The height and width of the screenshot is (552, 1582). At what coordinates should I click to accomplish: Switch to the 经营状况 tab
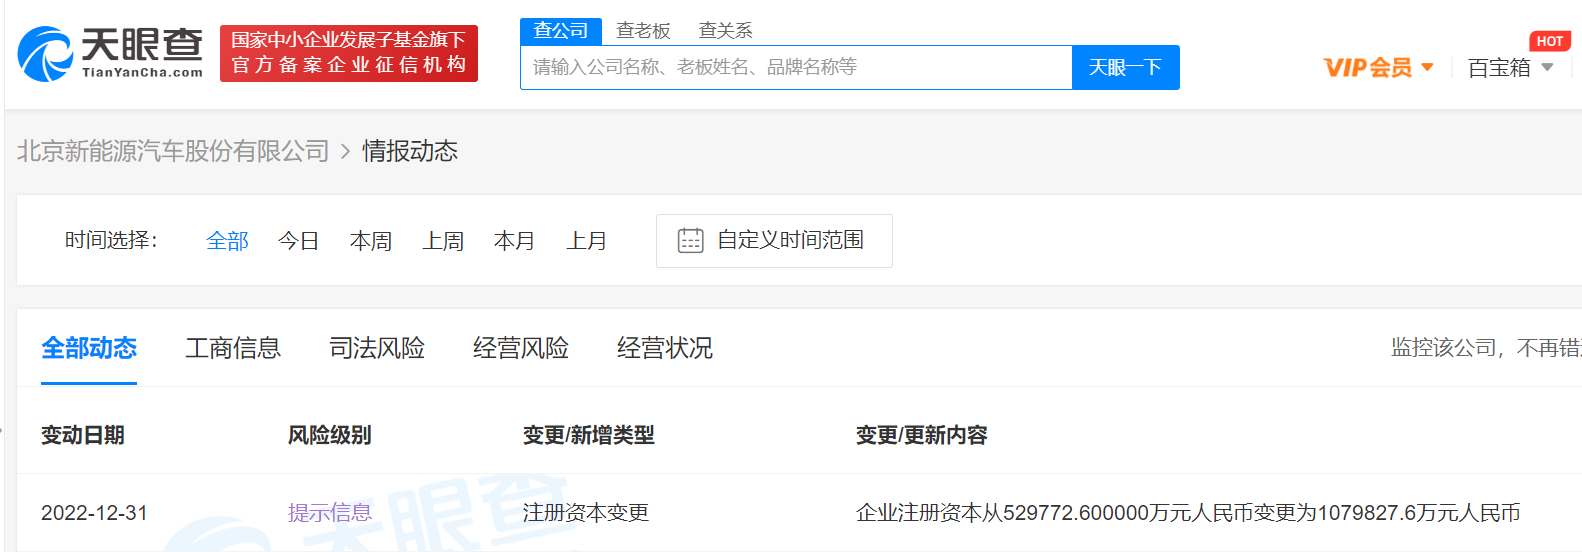[665, 348]
